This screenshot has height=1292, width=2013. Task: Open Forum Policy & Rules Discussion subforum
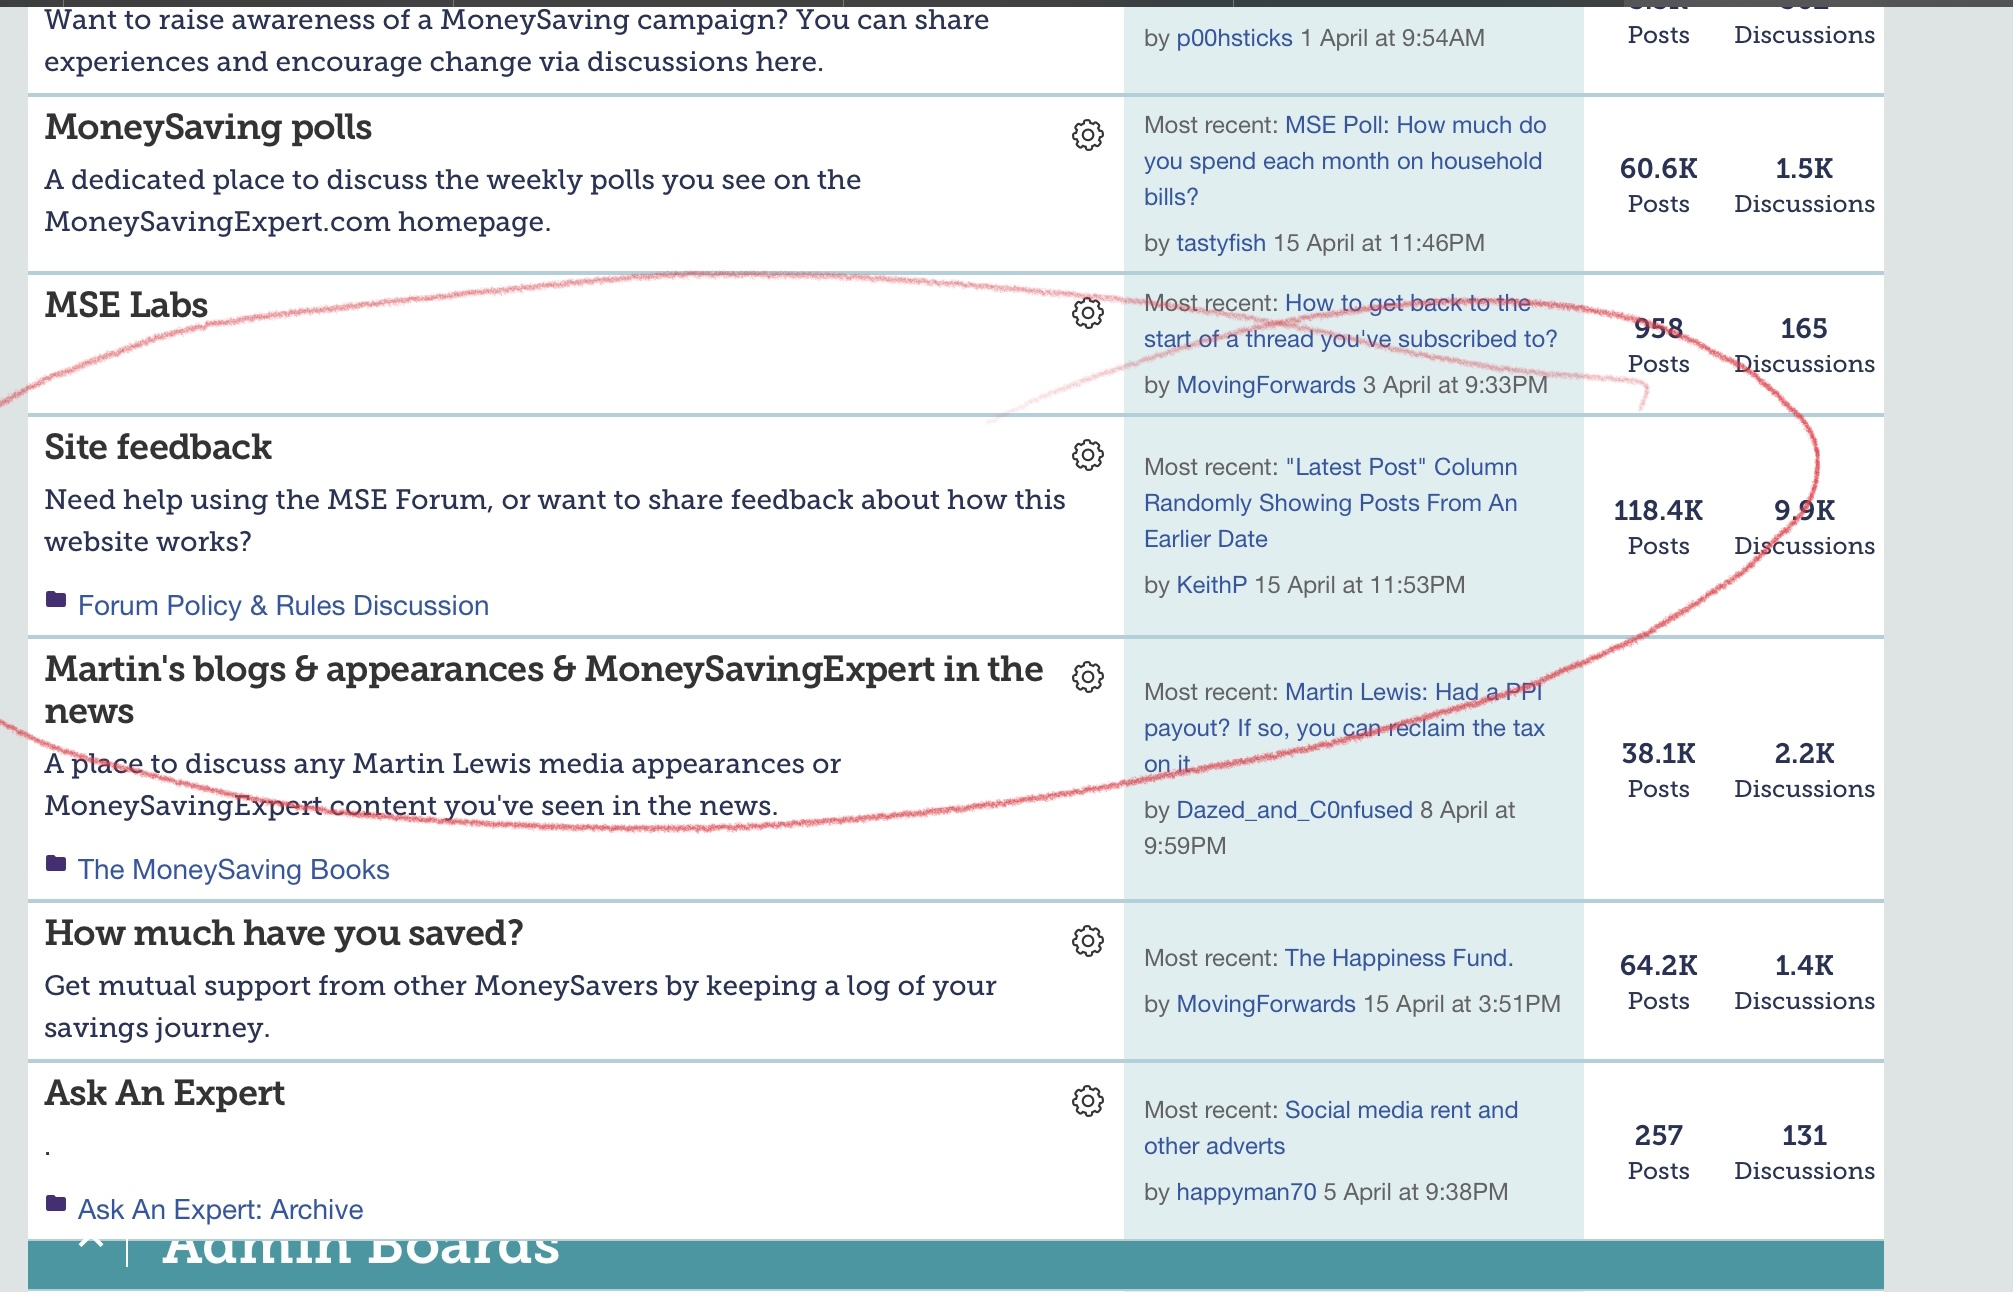click(283, 605)
